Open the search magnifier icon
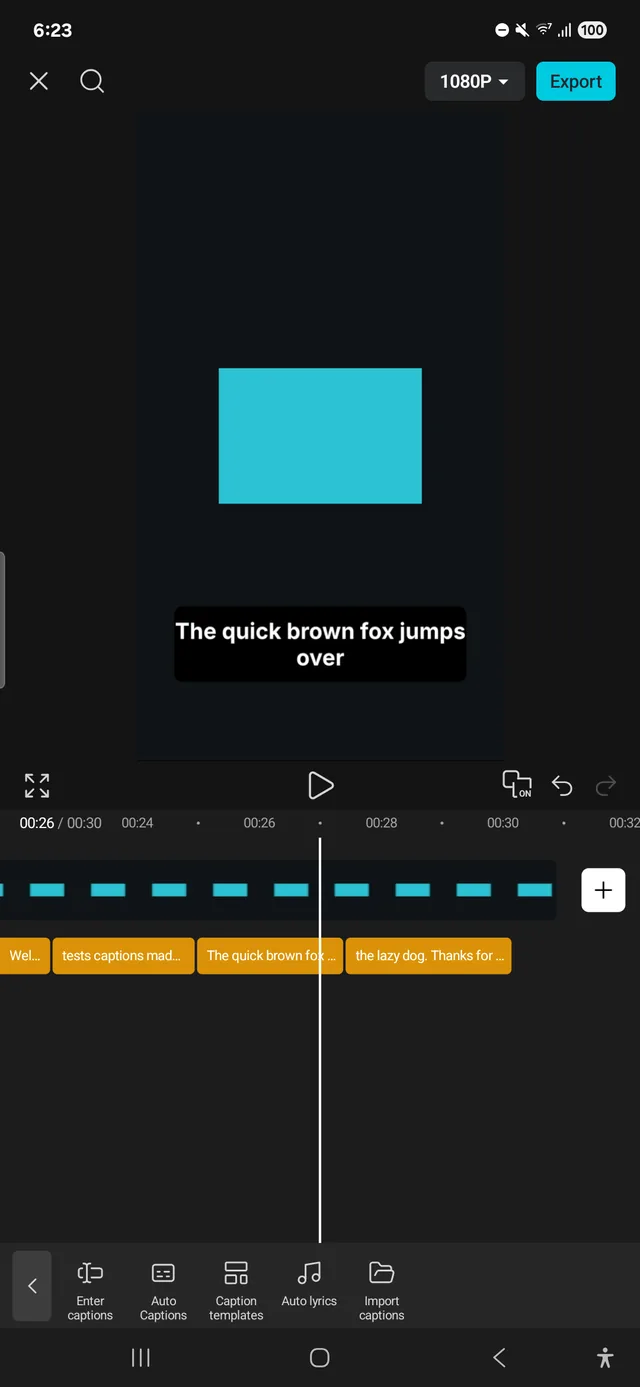This screenshot has height=1387, width=640. tap(92, 81)
